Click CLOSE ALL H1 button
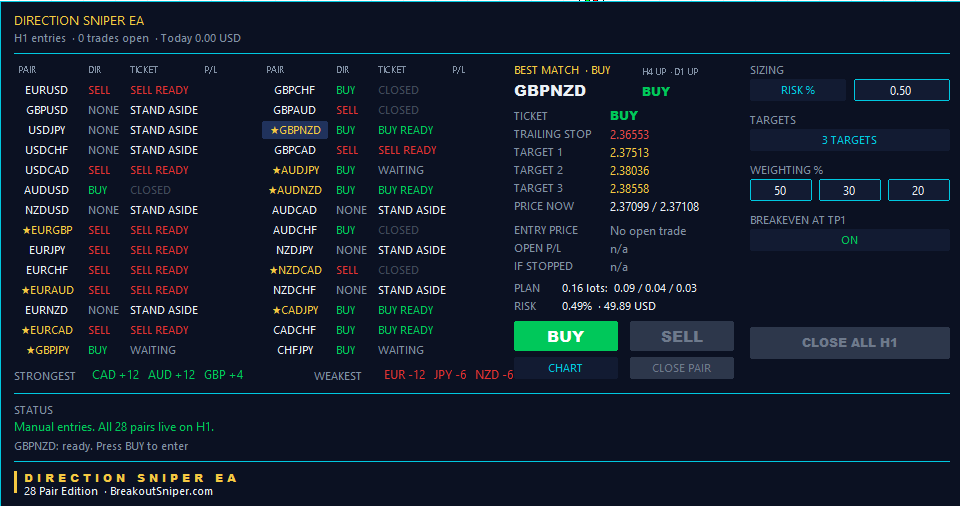The width and height of the screenshot is (960, 506). [x=849, y=342]
